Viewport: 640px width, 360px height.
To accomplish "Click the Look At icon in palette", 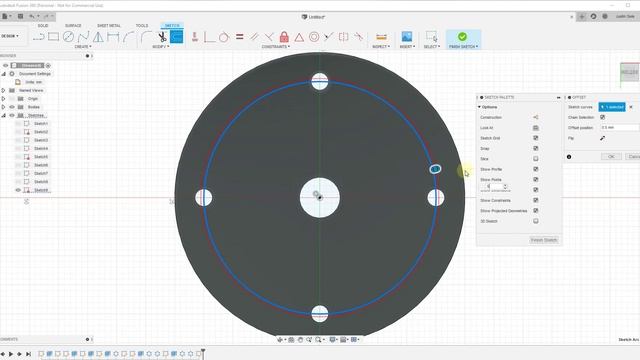I will [x=536, y=128].
